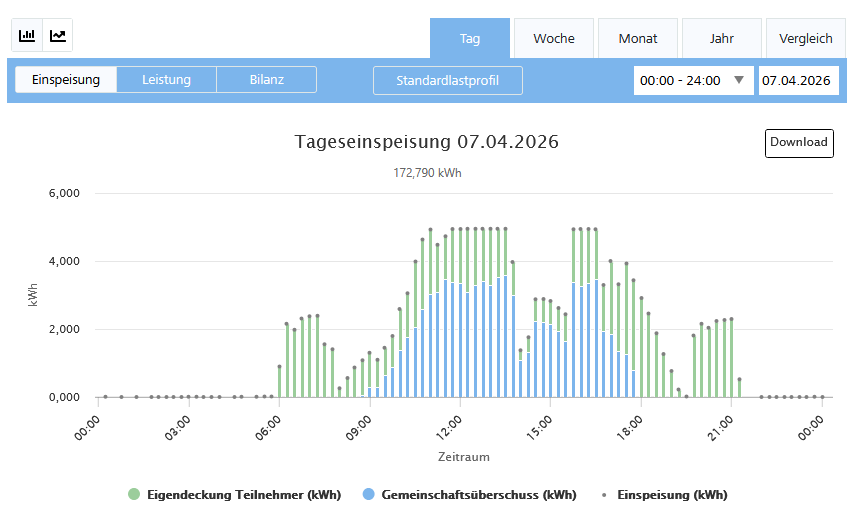861x511 pixels.
Task: Toggle green Eigendeckung Teilnehmer legend marker
Action: (134, 494)
